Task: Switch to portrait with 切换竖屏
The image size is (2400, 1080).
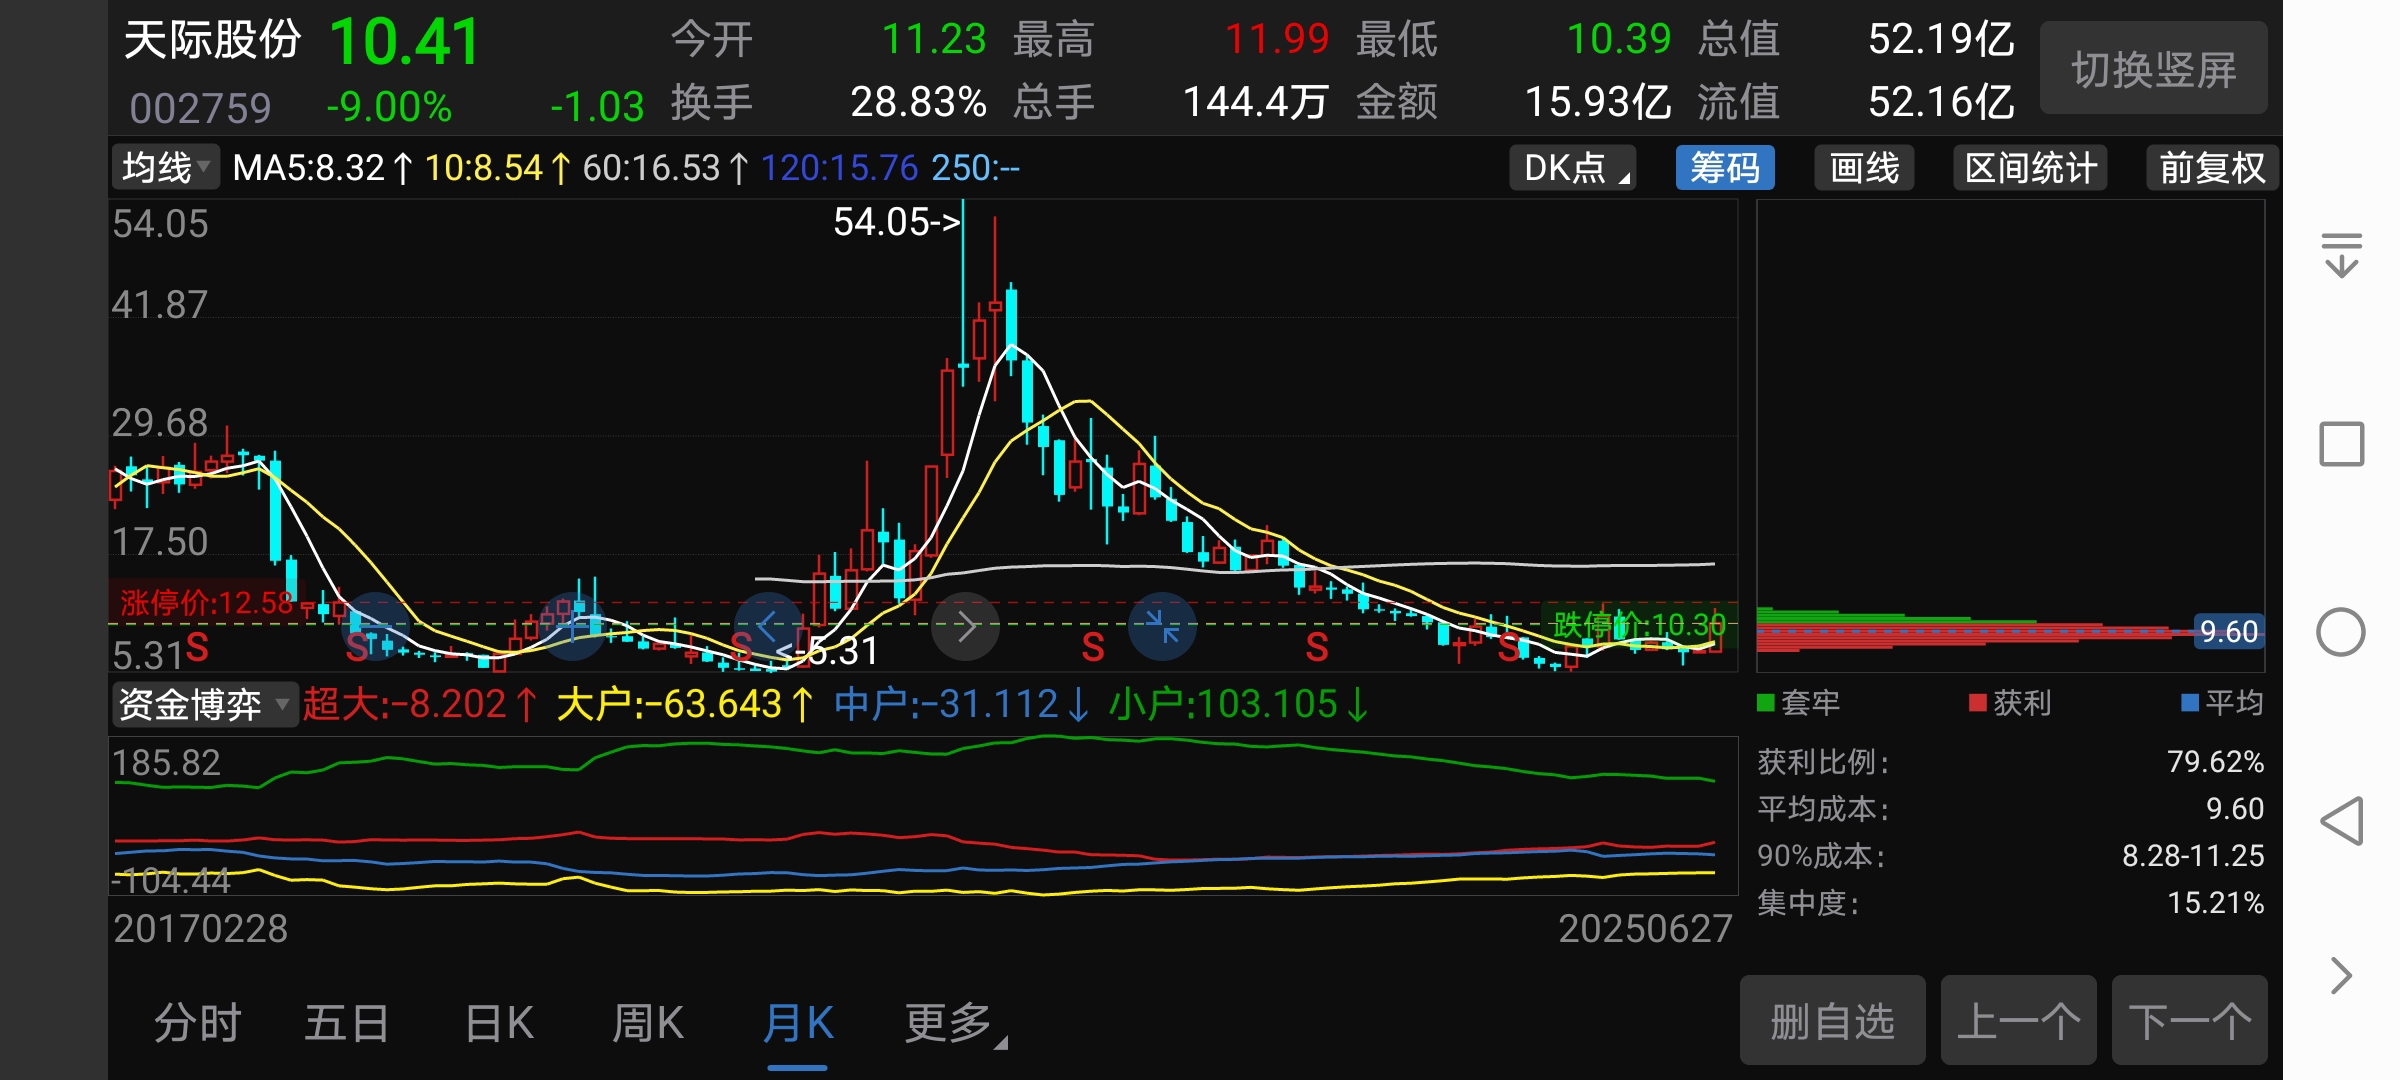Action: point(2154,68)
